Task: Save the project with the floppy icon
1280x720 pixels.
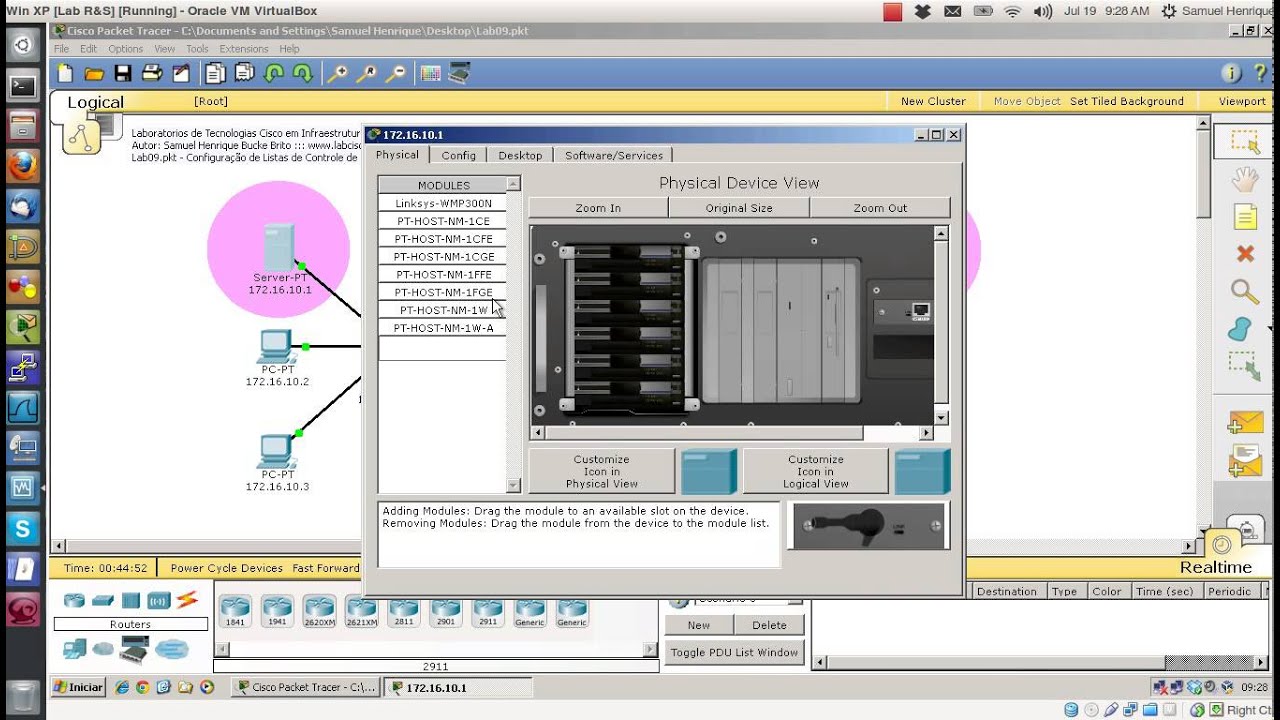Action: click(x=123, y=73)
